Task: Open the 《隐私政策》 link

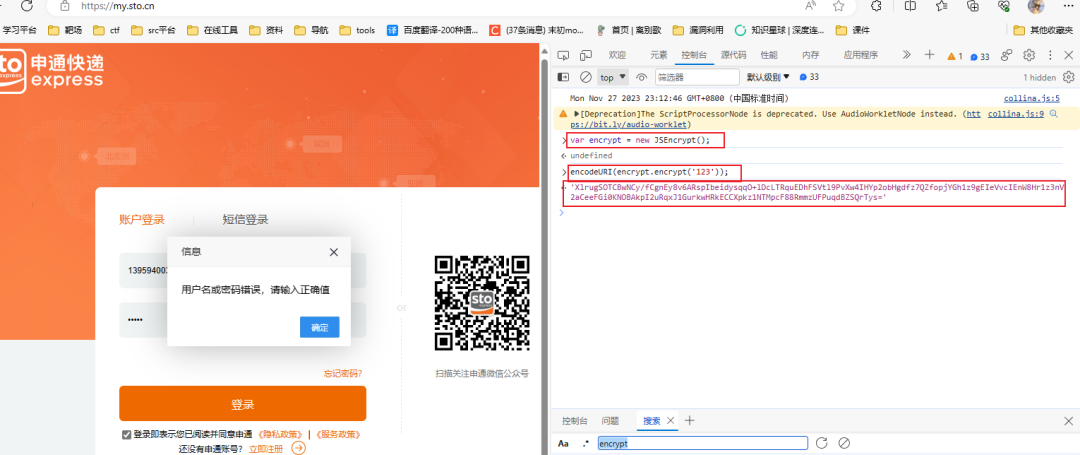Action: coord(280,434)
